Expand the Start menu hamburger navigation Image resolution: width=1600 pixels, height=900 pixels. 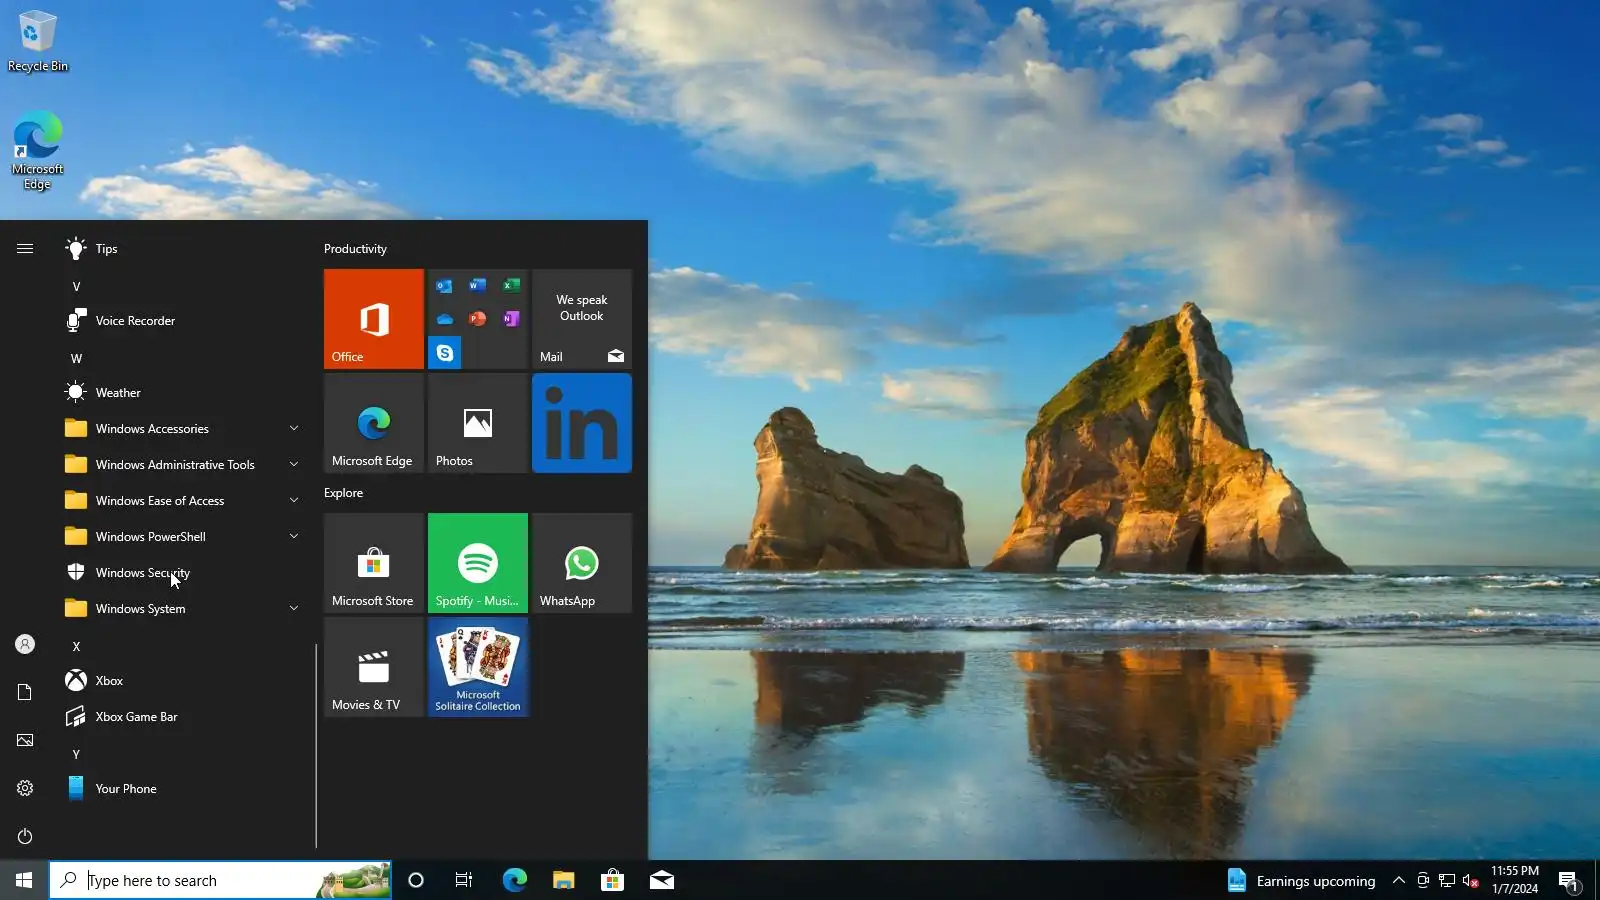(25, 249)
